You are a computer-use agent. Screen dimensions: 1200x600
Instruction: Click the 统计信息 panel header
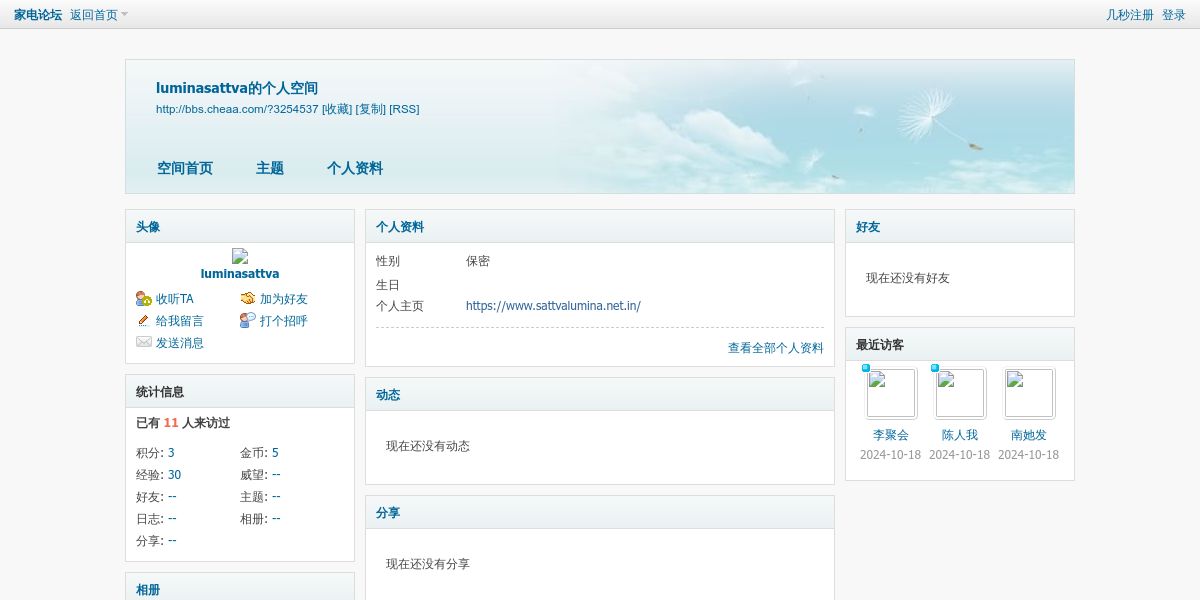(240, 392)
